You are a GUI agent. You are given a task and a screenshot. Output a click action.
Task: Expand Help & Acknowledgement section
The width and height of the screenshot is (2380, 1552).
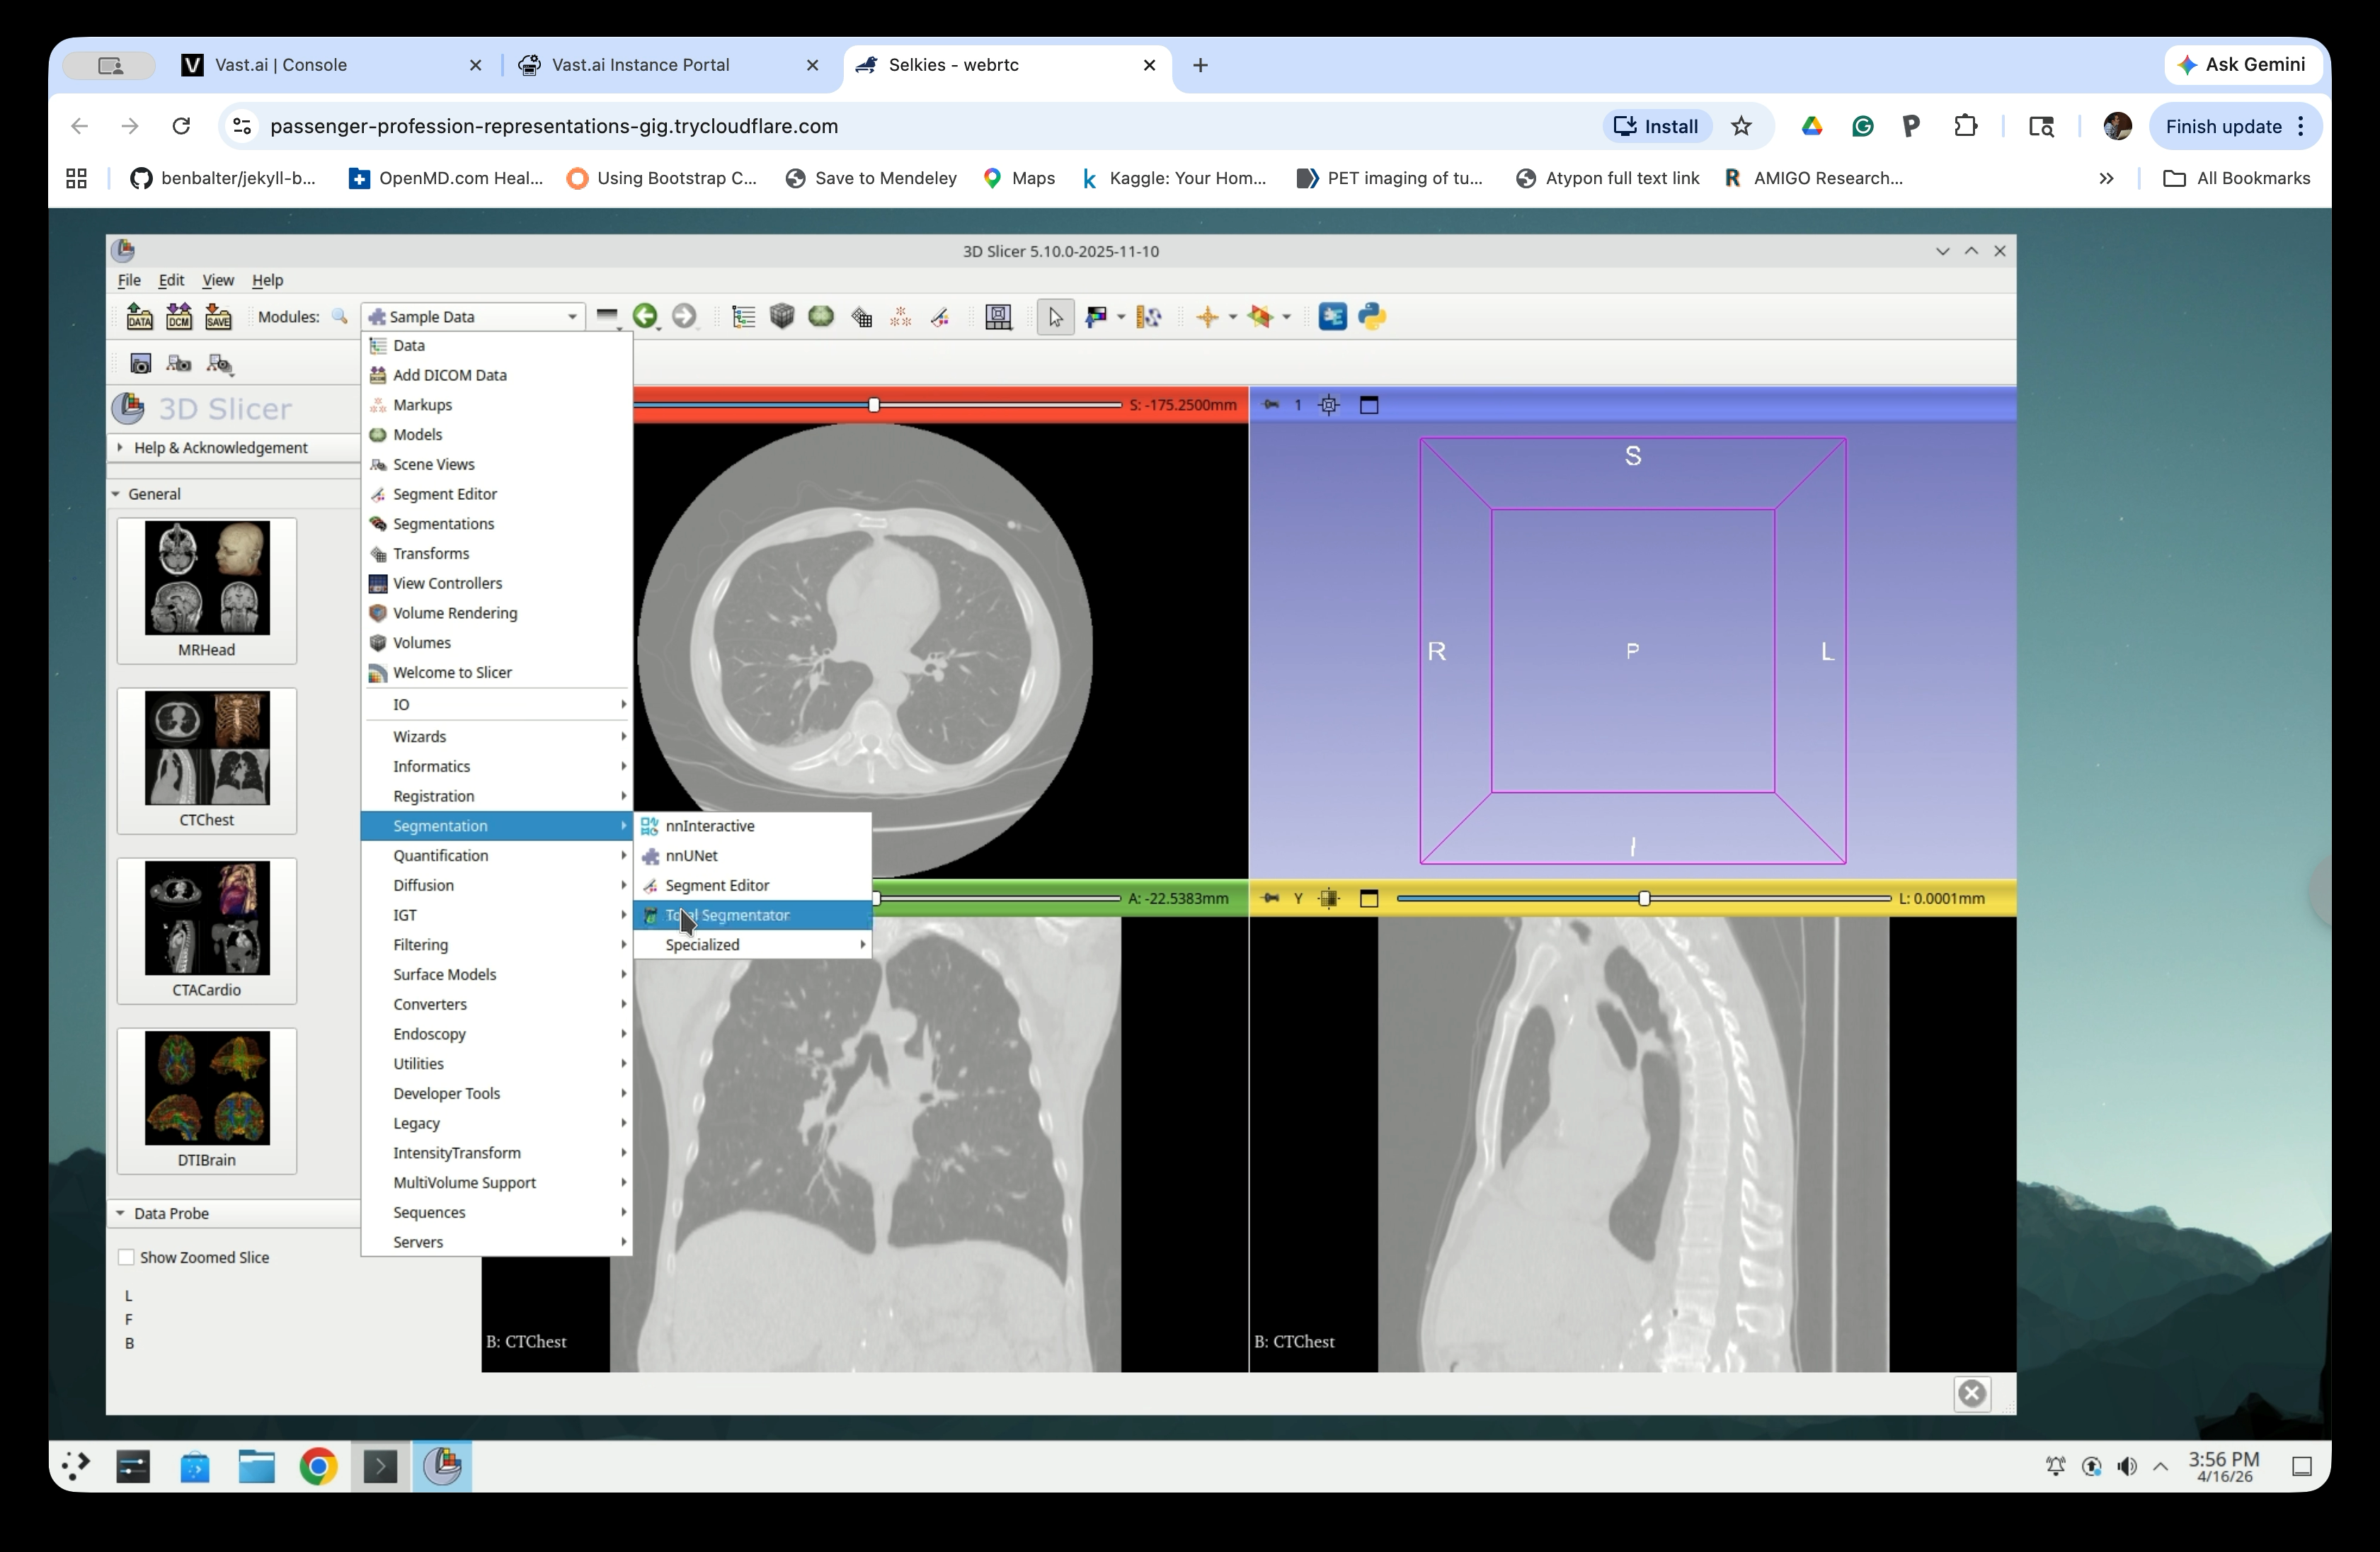pyautogui.click(x=220, y=447)
